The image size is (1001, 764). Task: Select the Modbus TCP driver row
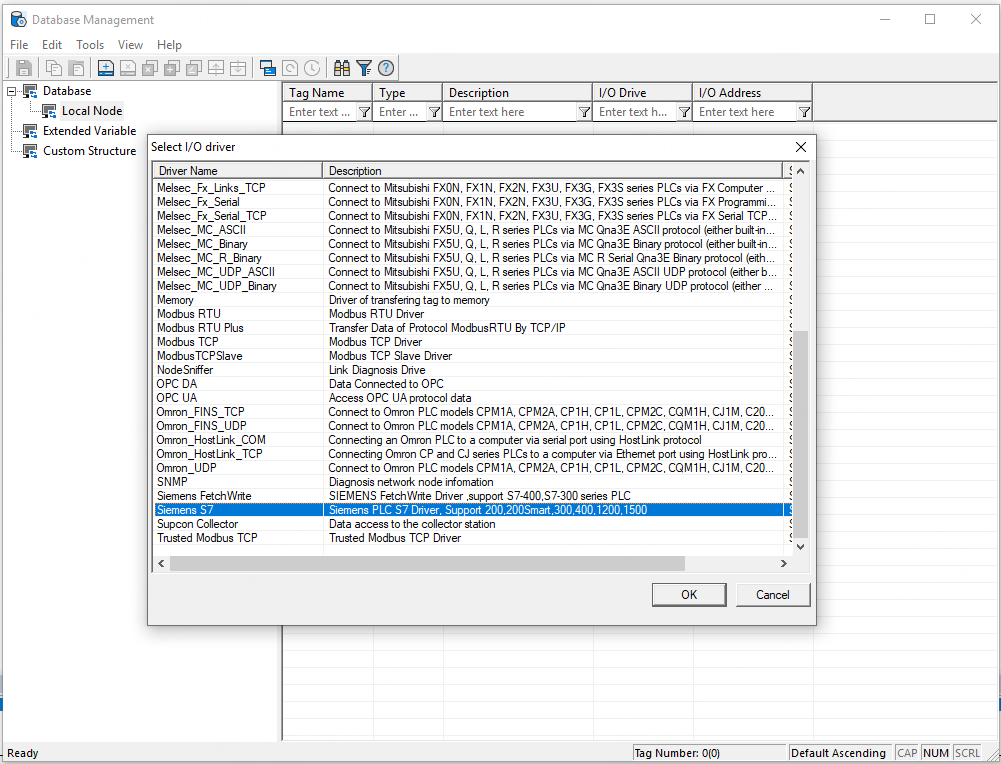(188, 342)
